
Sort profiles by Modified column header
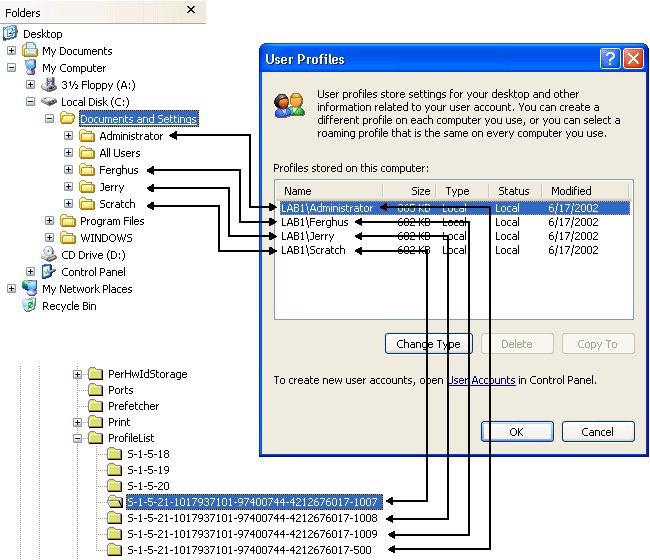click(x=586, y=191)
